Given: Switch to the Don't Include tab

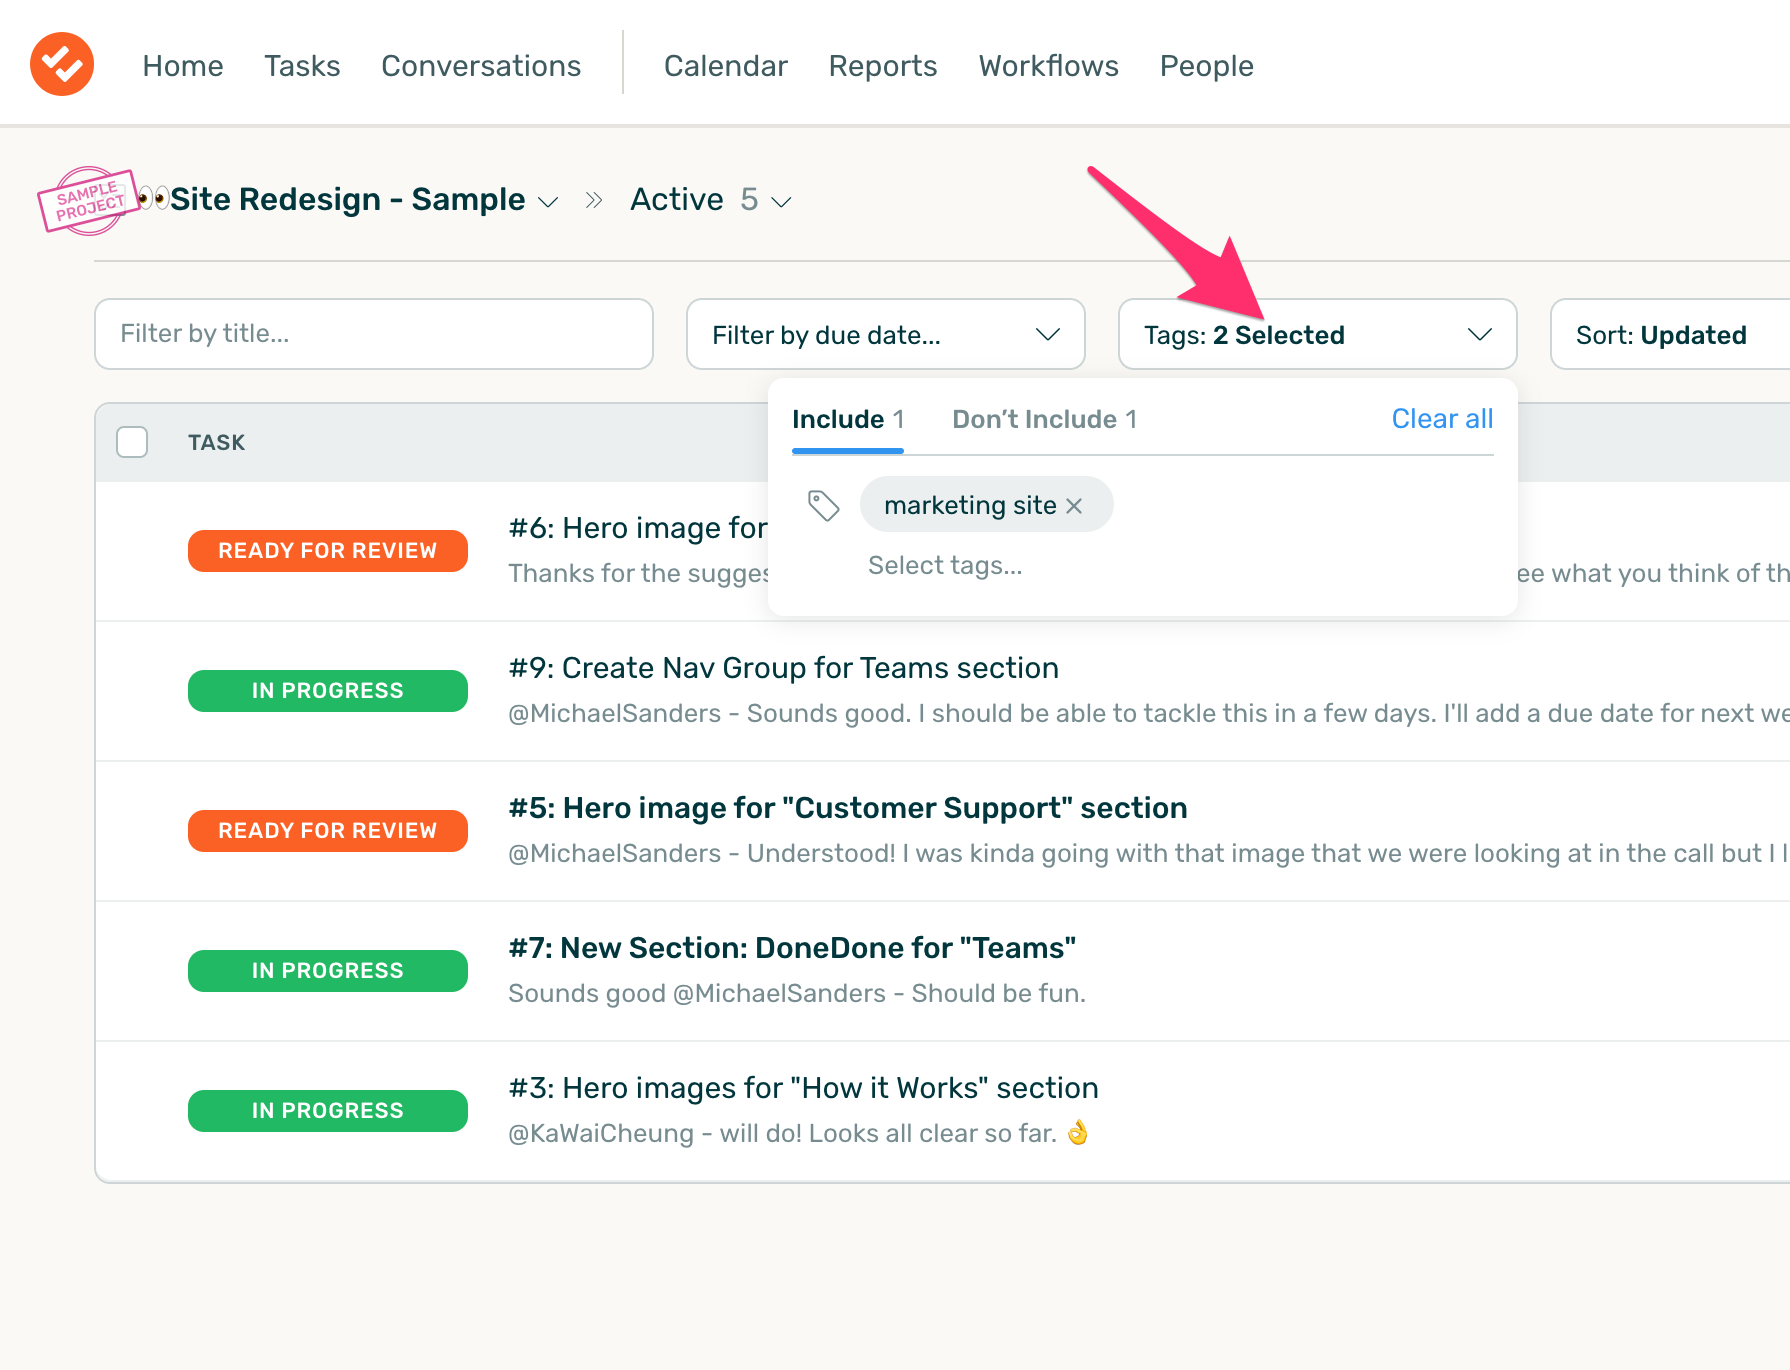Looking at the screenshot, I should 1043,419.
